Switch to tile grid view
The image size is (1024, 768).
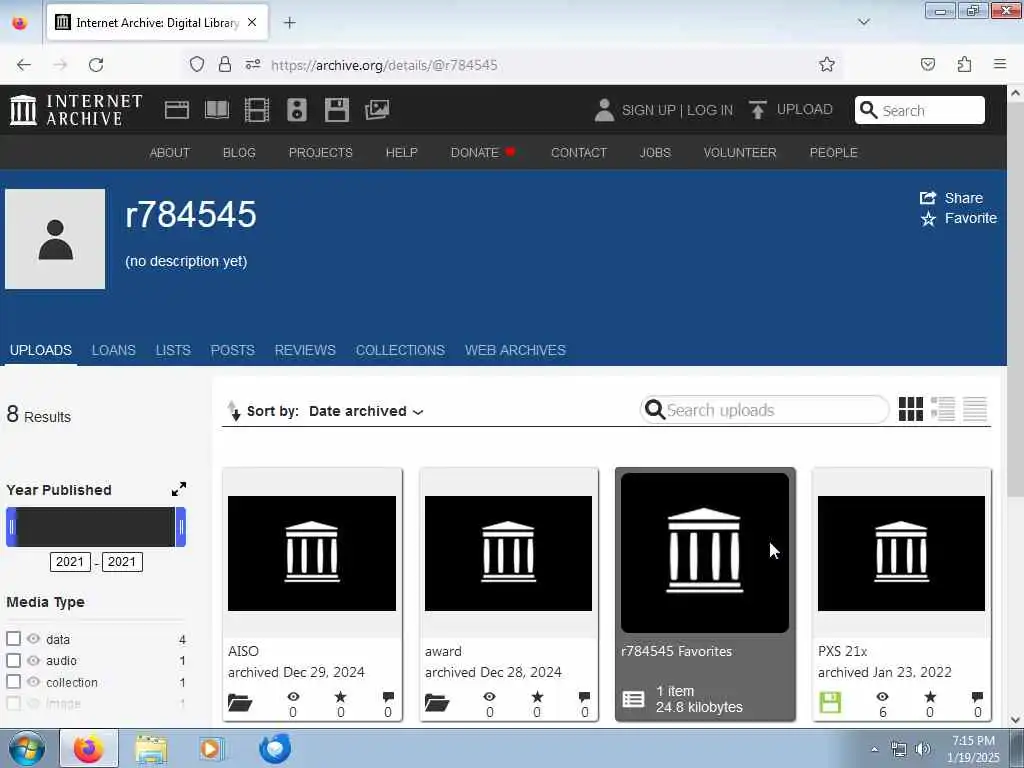point(910,409)
